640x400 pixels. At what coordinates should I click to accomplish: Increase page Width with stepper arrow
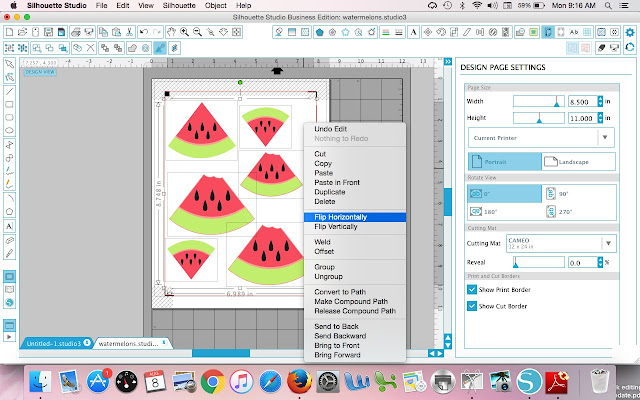click(600, 99)
